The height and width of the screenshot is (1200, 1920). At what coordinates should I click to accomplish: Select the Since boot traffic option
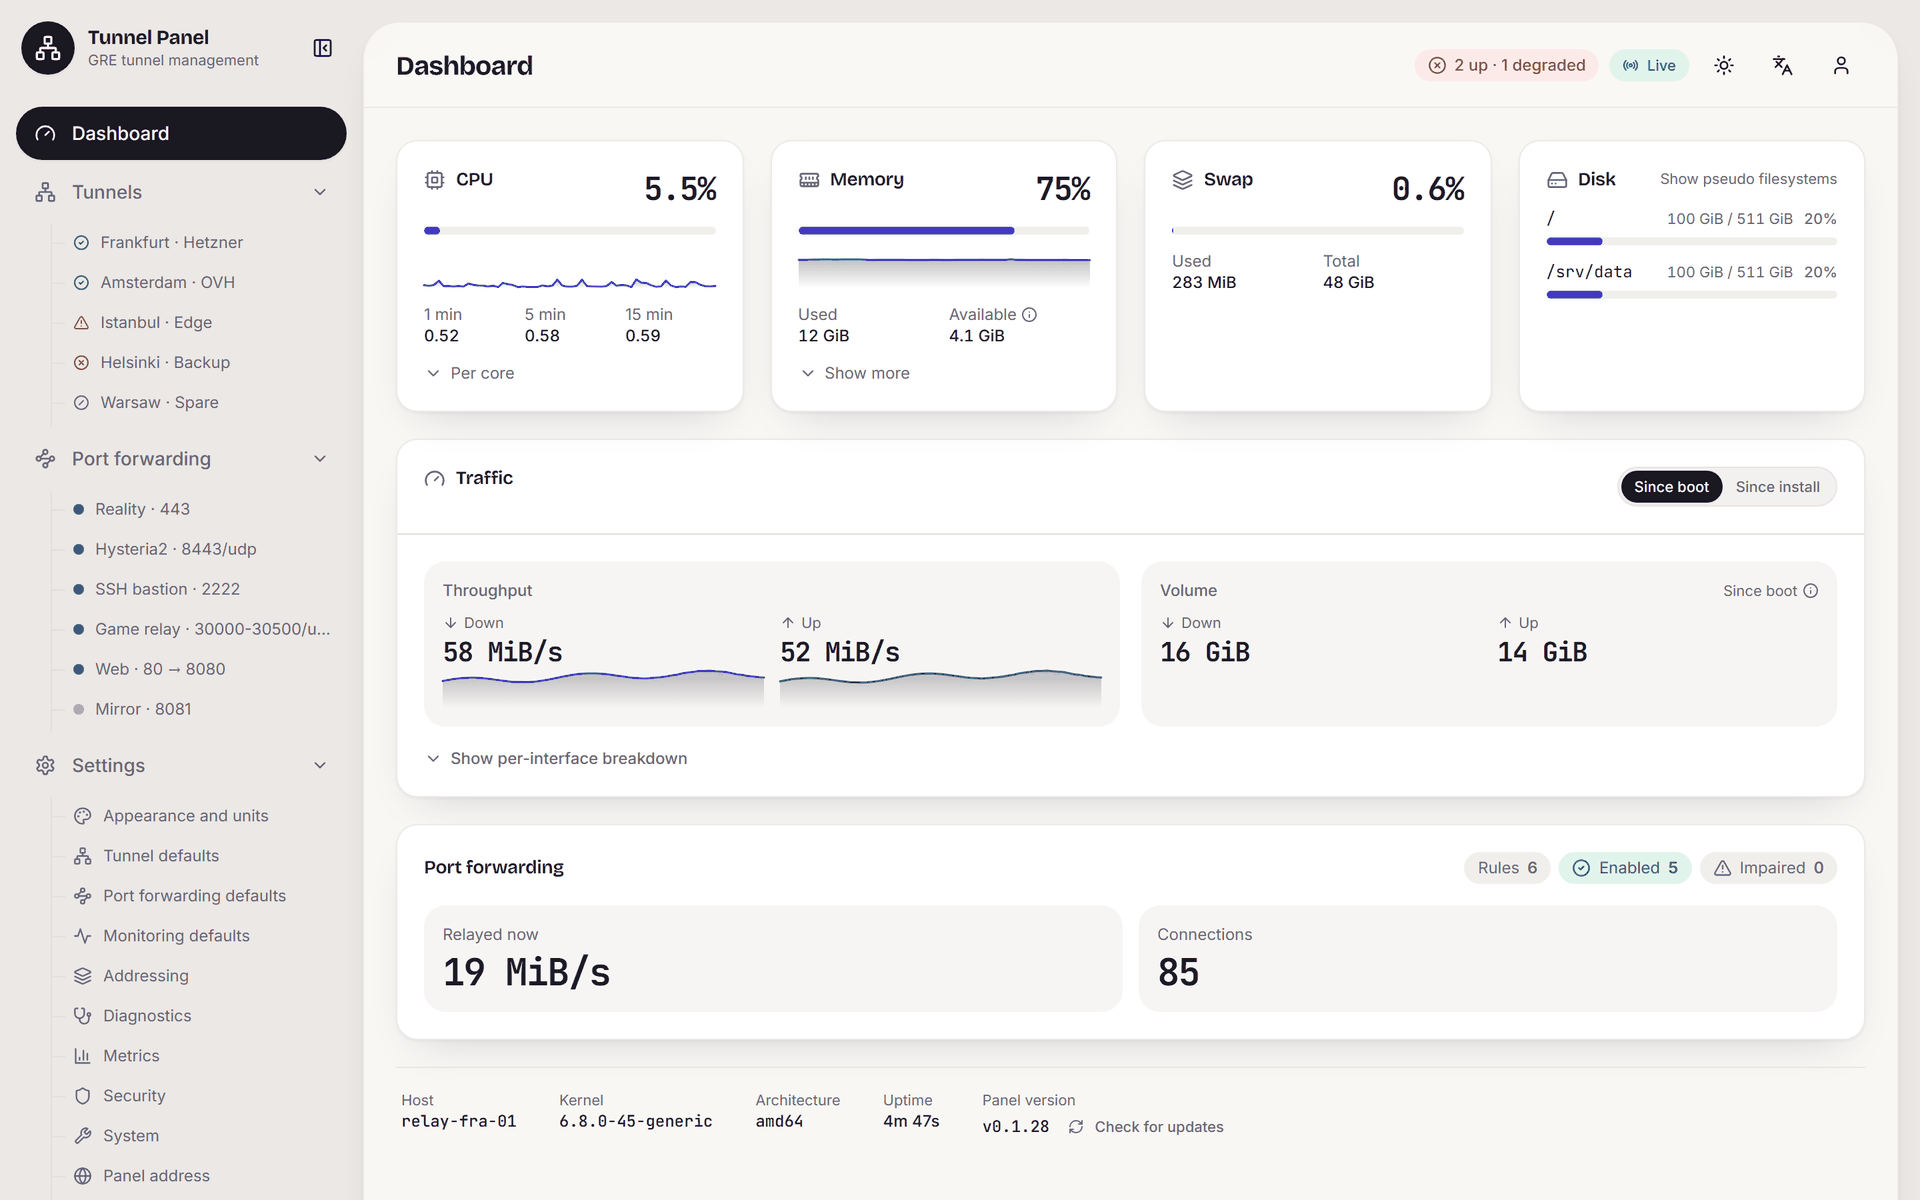(x=1671, y=487)
